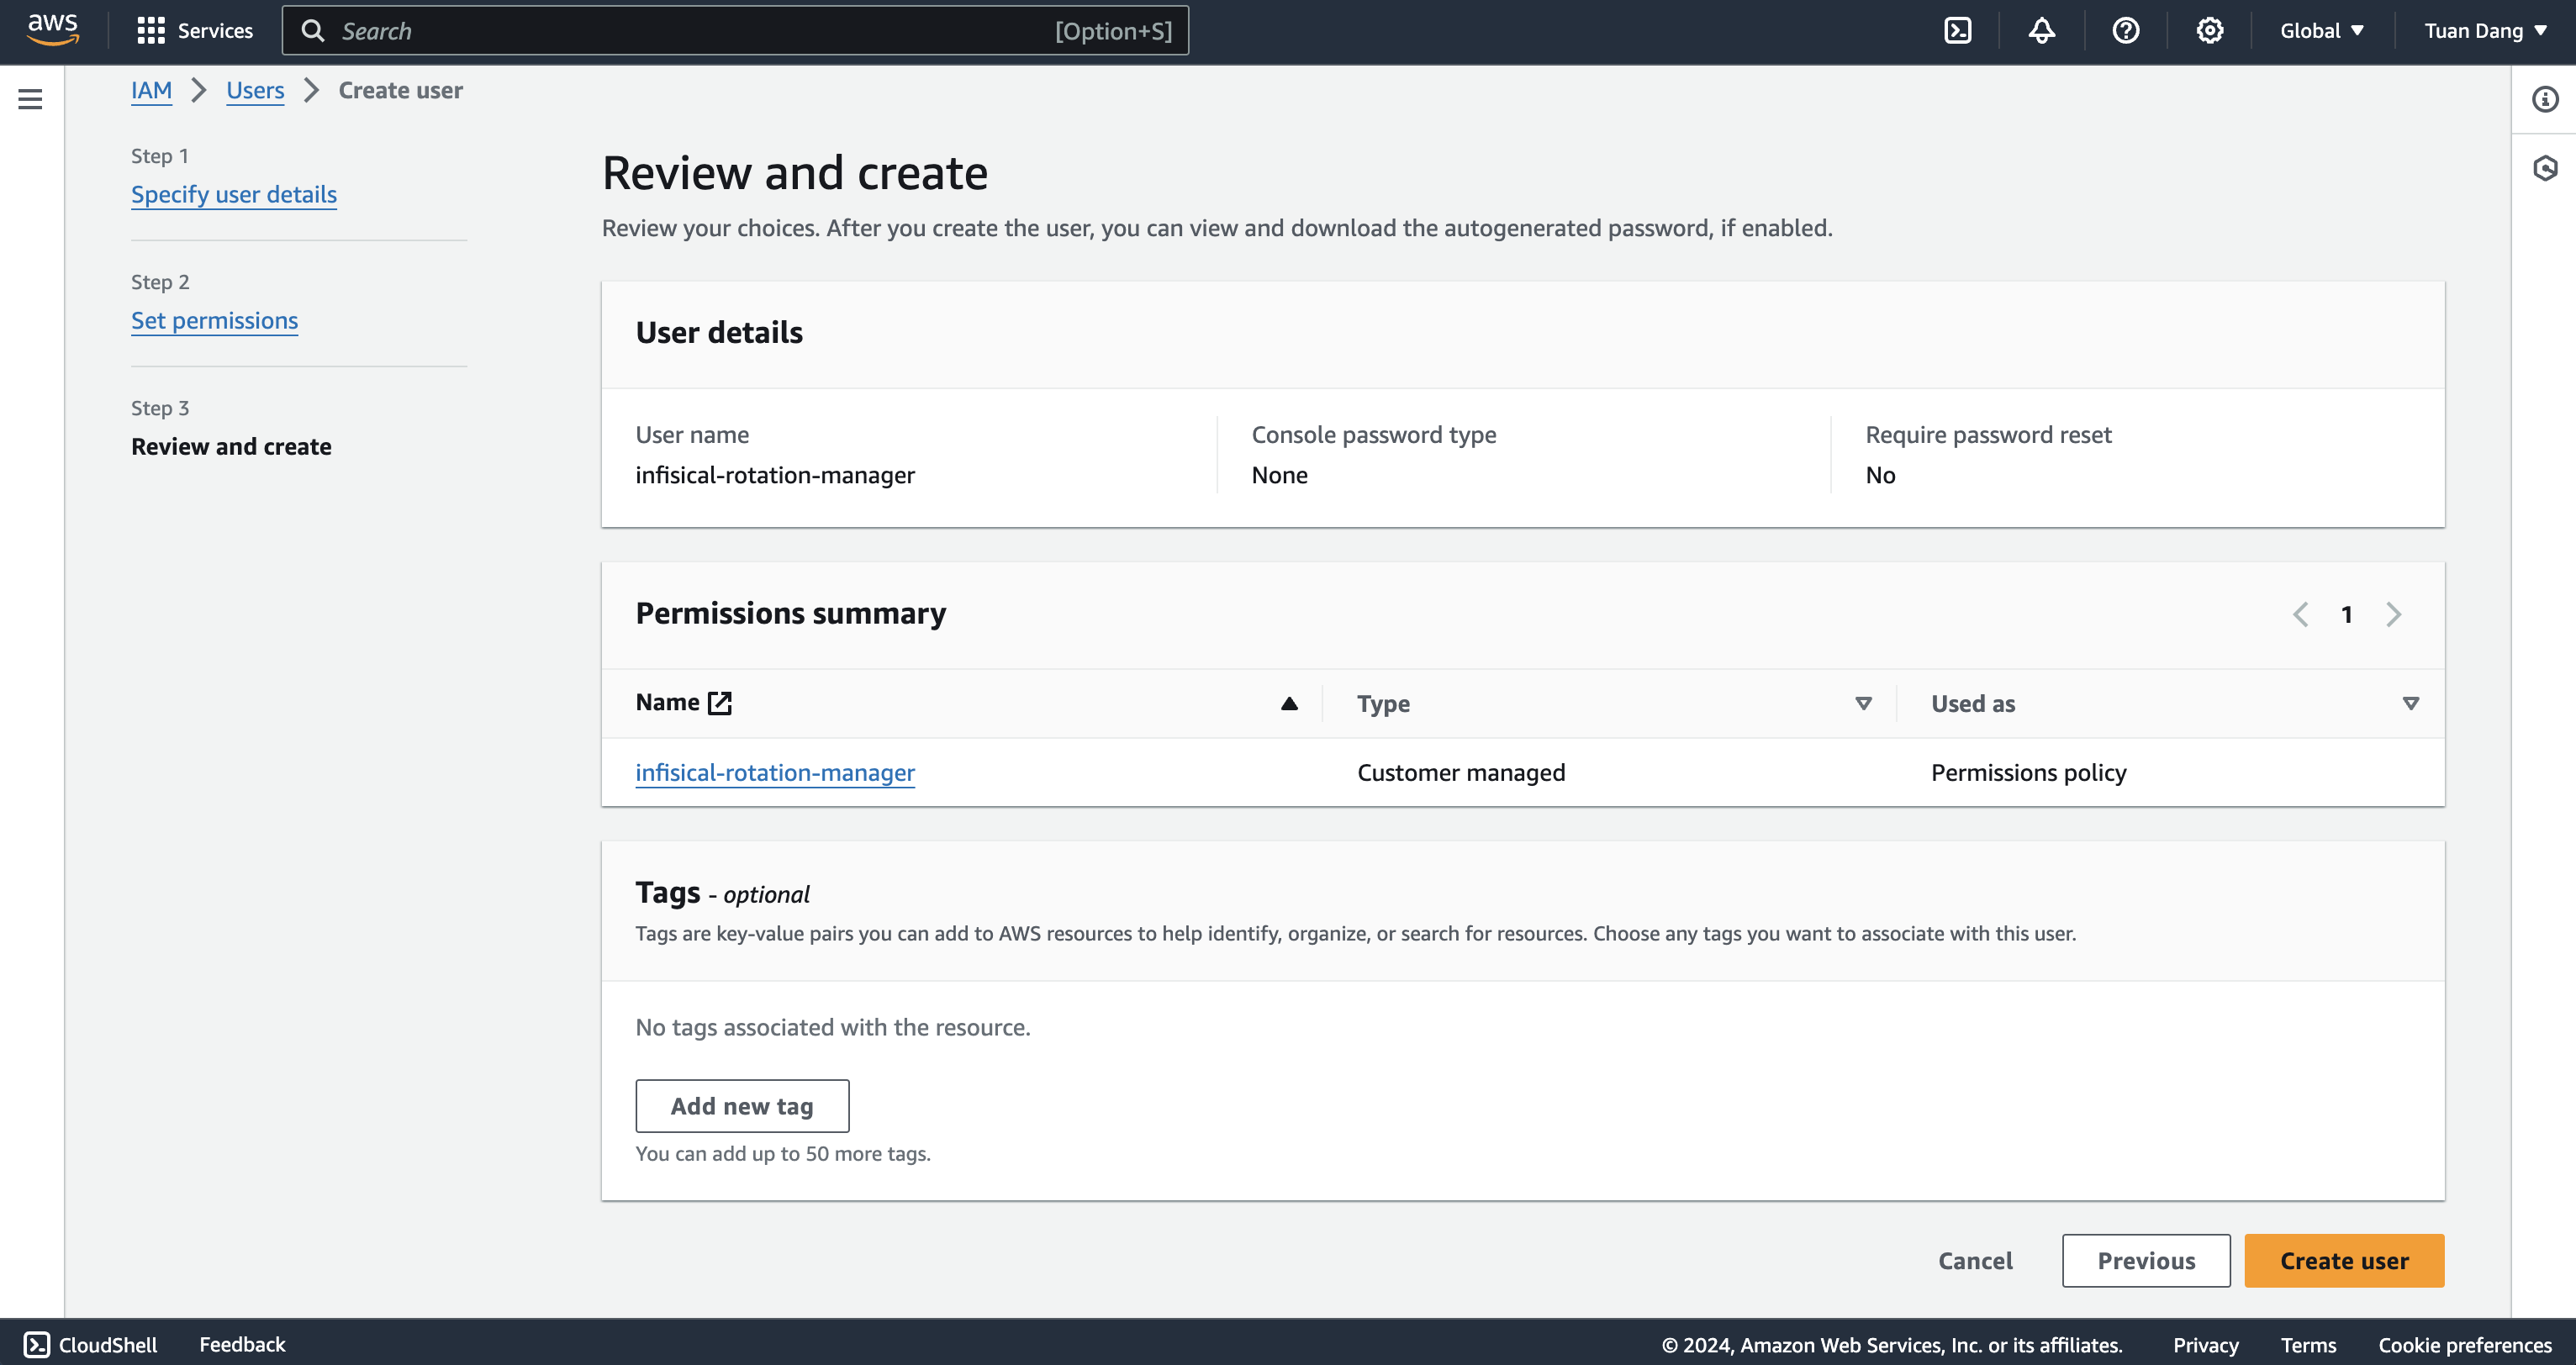The width and height of the screenshot is (2576, 1365).
Task: Go back with Previous button
Action: tap(2146, 1261)
